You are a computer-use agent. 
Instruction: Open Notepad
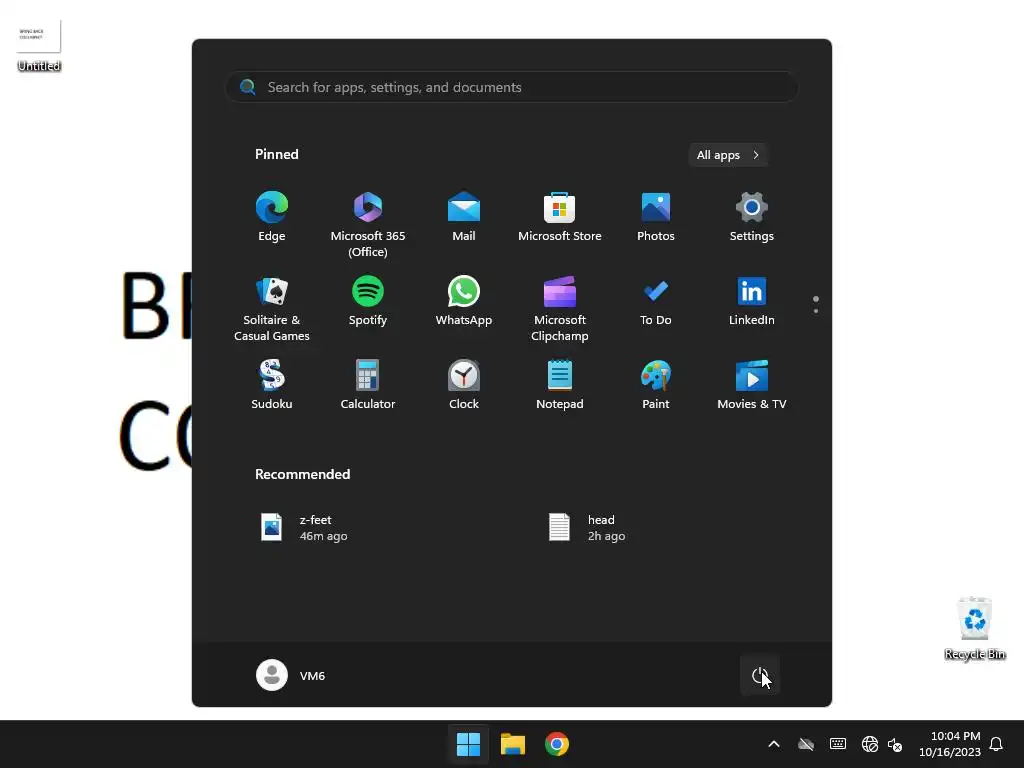(x=560, y=385)
